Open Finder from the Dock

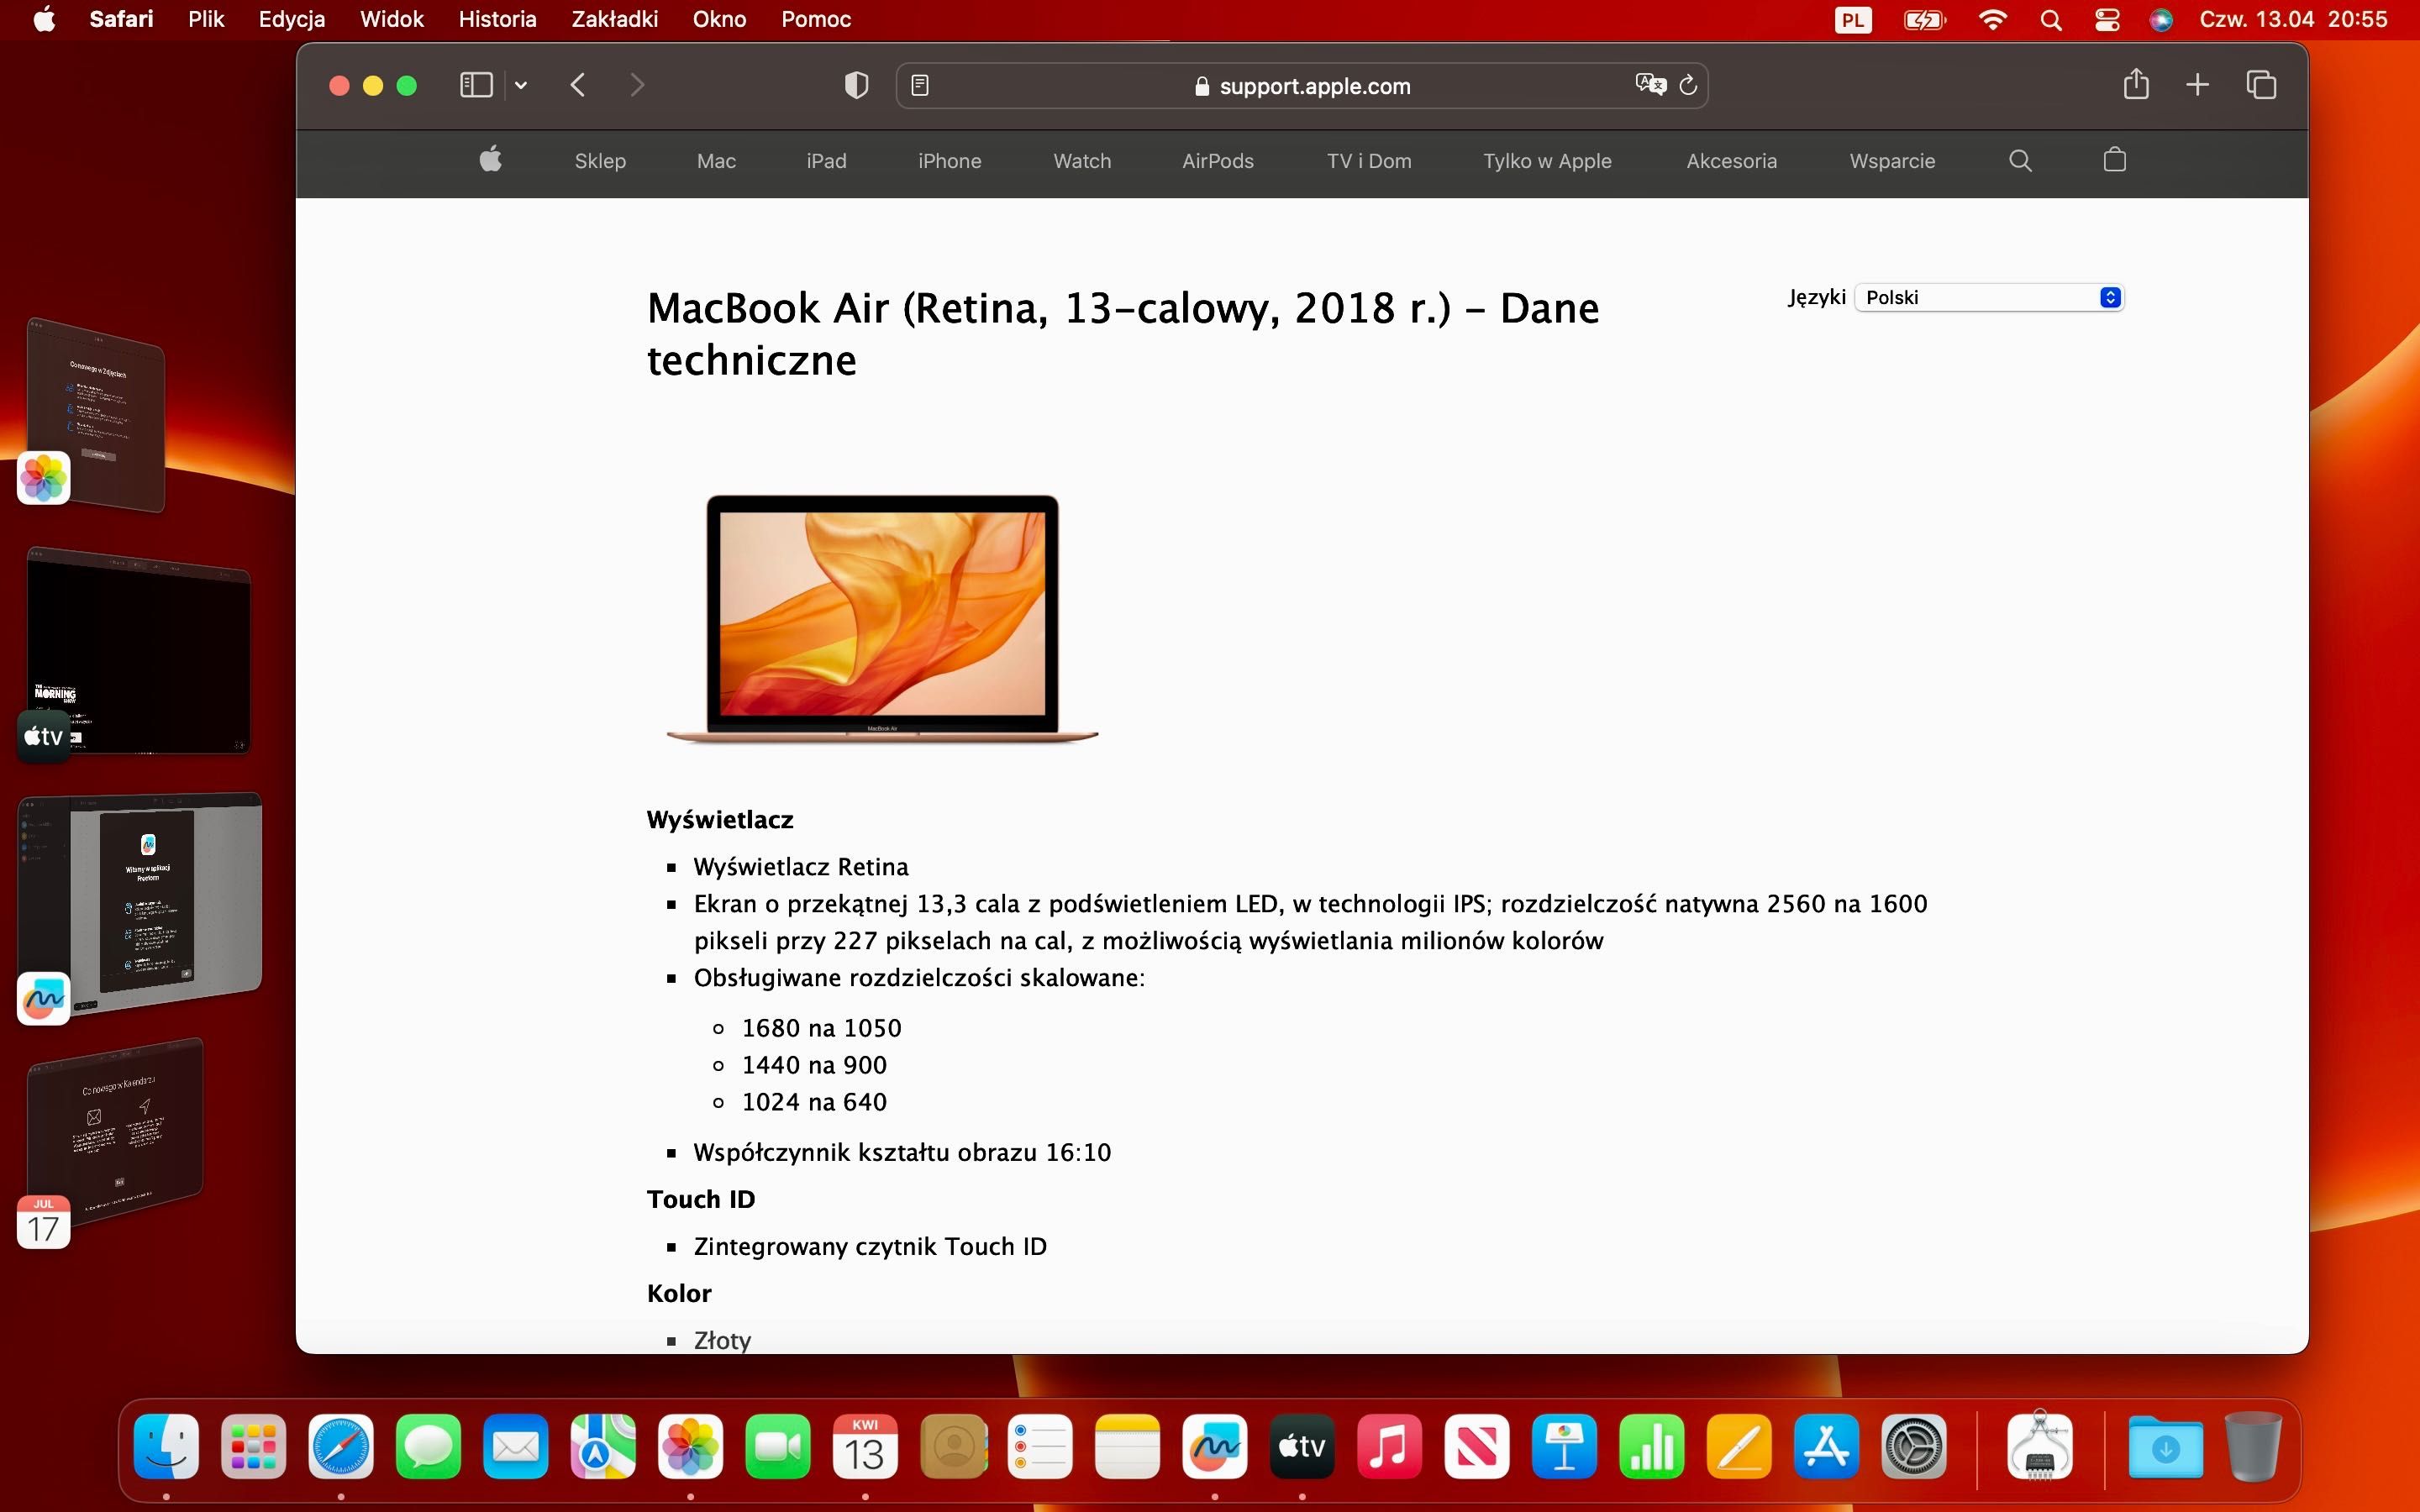point(166,1446)
